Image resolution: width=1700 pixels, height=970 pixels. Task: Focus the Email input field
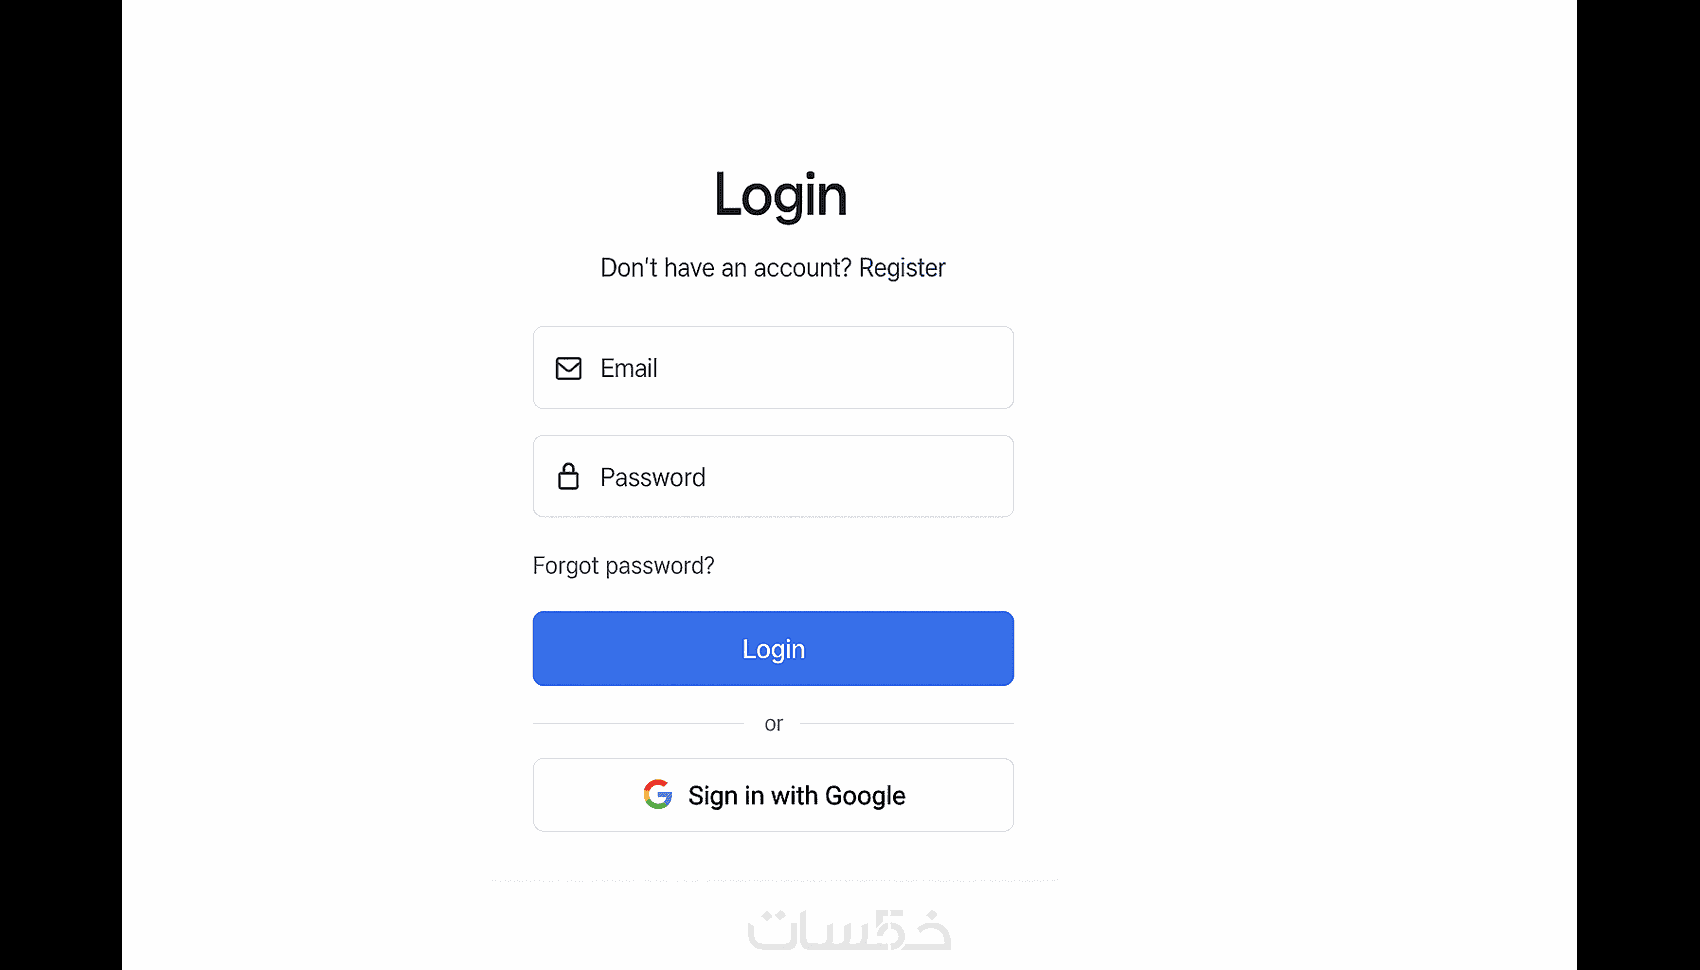773,367
